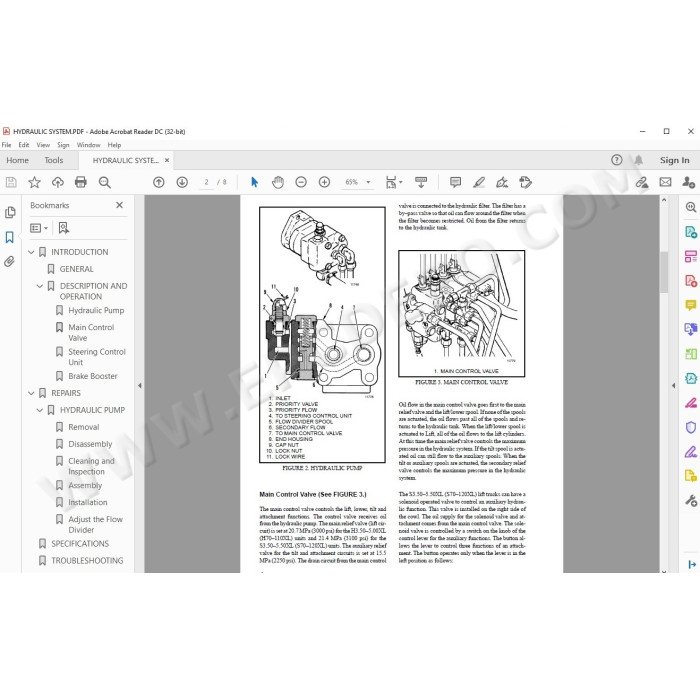Screen dimensions: 700x700
Task: Zoom out with the minus icon
Action: (x=301, y=182)
